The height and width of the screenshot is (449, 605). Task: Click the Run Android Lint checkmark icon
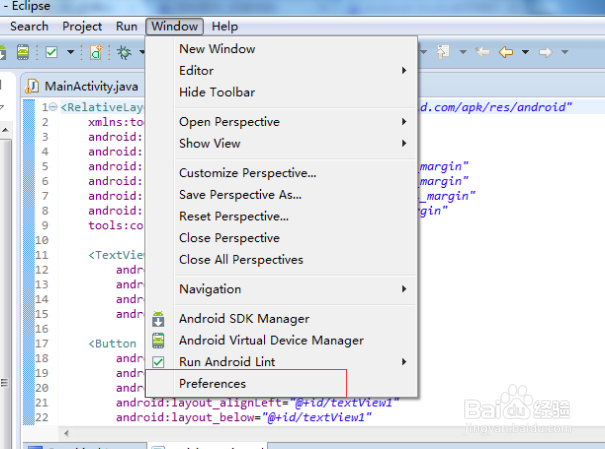click(x=158, y=362)
